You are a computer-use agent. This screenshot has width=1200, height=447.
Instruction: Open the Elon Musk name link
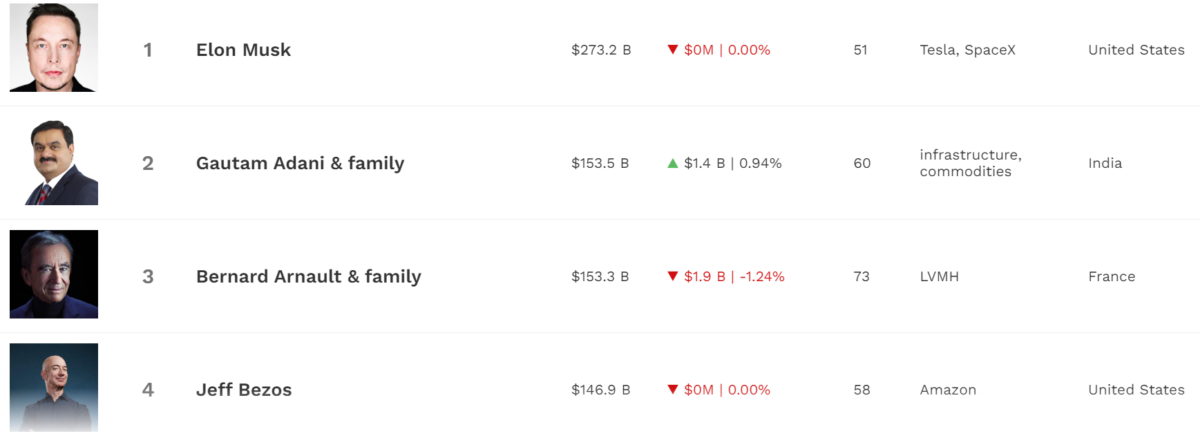point(243,50)
